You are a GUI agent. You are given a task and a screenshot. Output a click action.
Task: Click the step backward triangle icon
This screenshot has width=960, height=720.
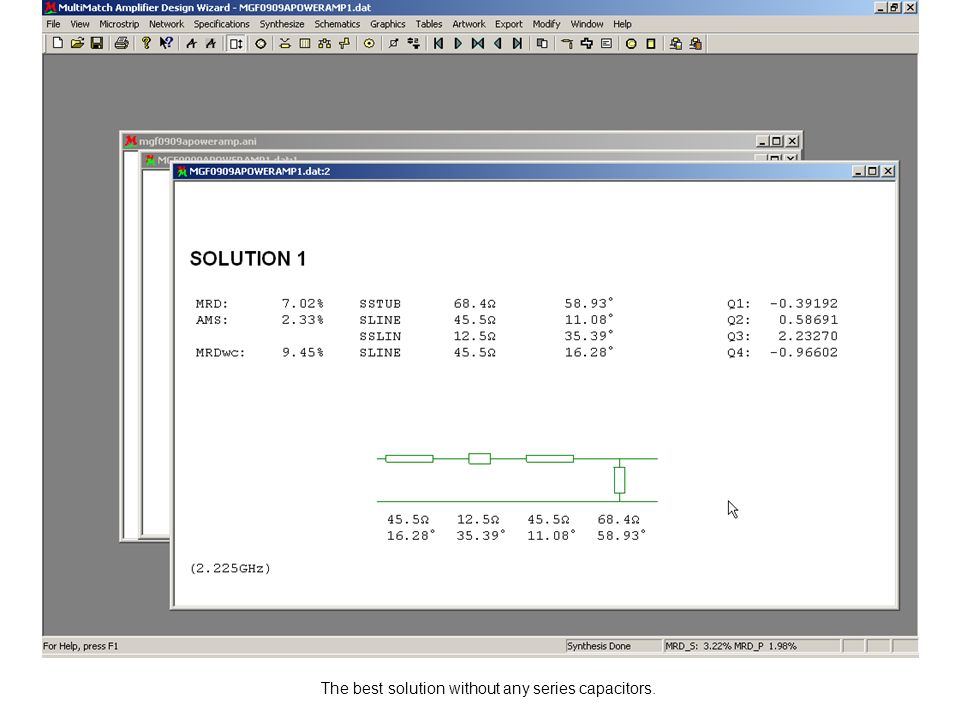pos(498,43)
